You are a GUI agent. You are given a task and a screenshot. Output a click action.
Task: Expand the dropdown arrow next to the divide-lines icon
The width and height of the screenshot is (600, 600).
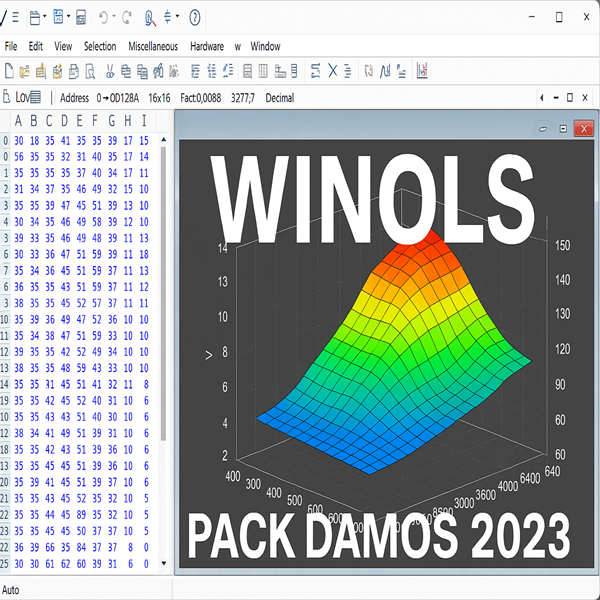177,16
